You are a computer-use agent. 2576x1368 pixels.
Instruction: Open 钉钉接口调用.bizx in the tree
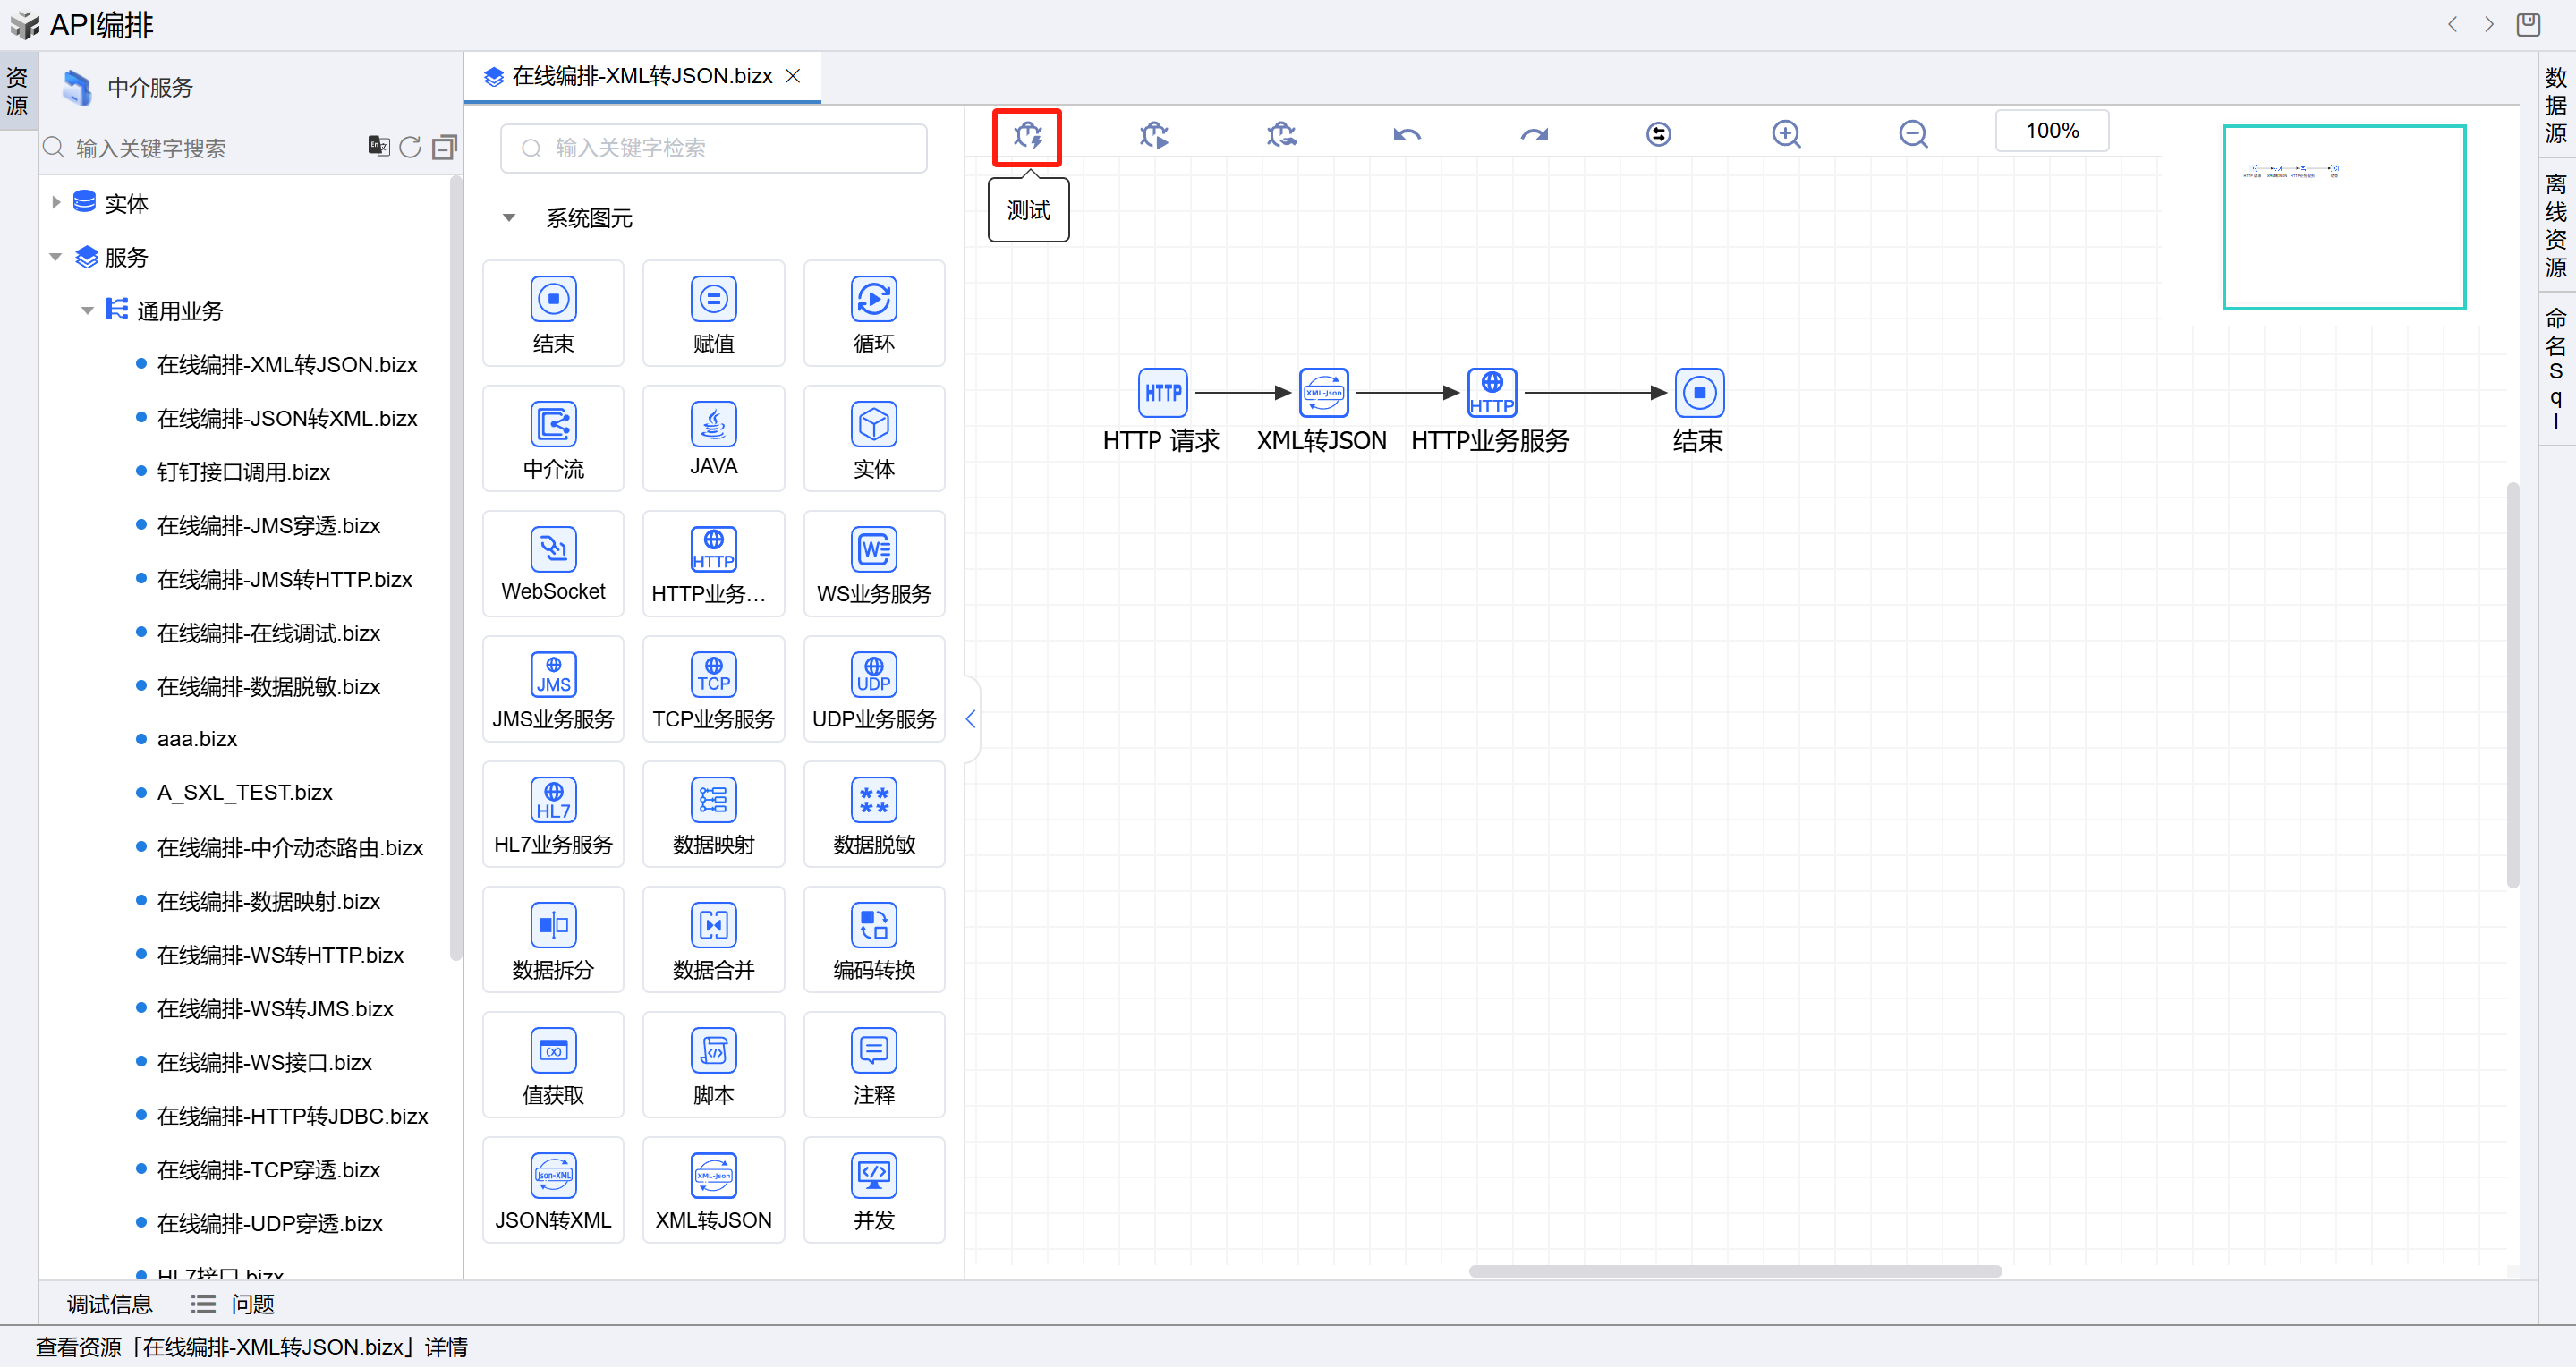[243, 472]
